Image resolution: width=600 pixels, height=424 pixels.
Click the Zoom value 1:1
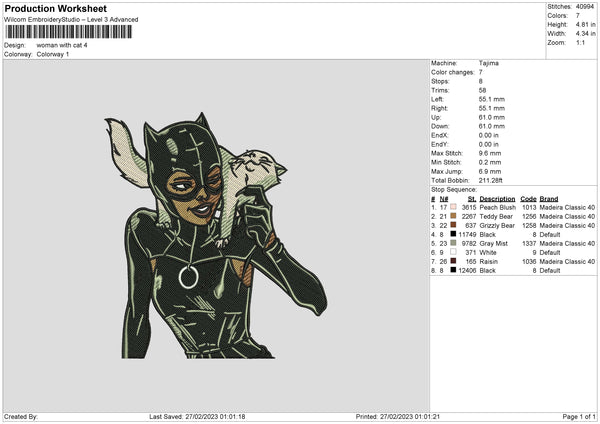580,42
